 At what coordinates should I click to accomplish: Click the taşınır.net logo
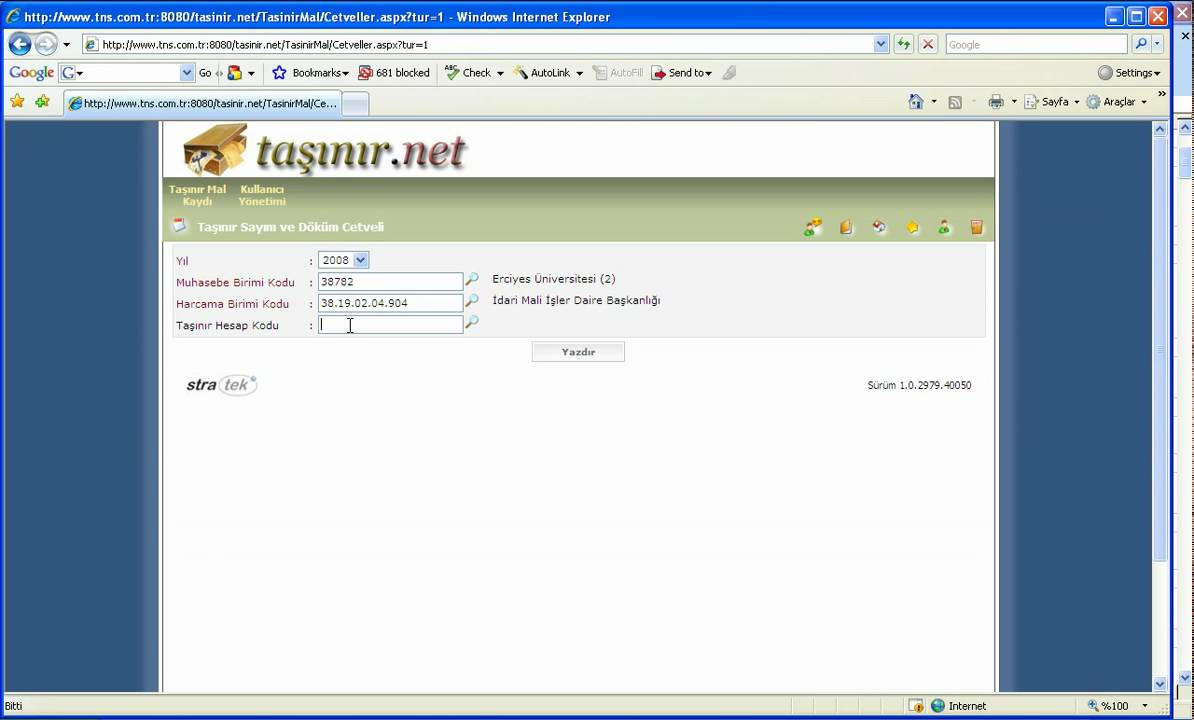point(325,150)
